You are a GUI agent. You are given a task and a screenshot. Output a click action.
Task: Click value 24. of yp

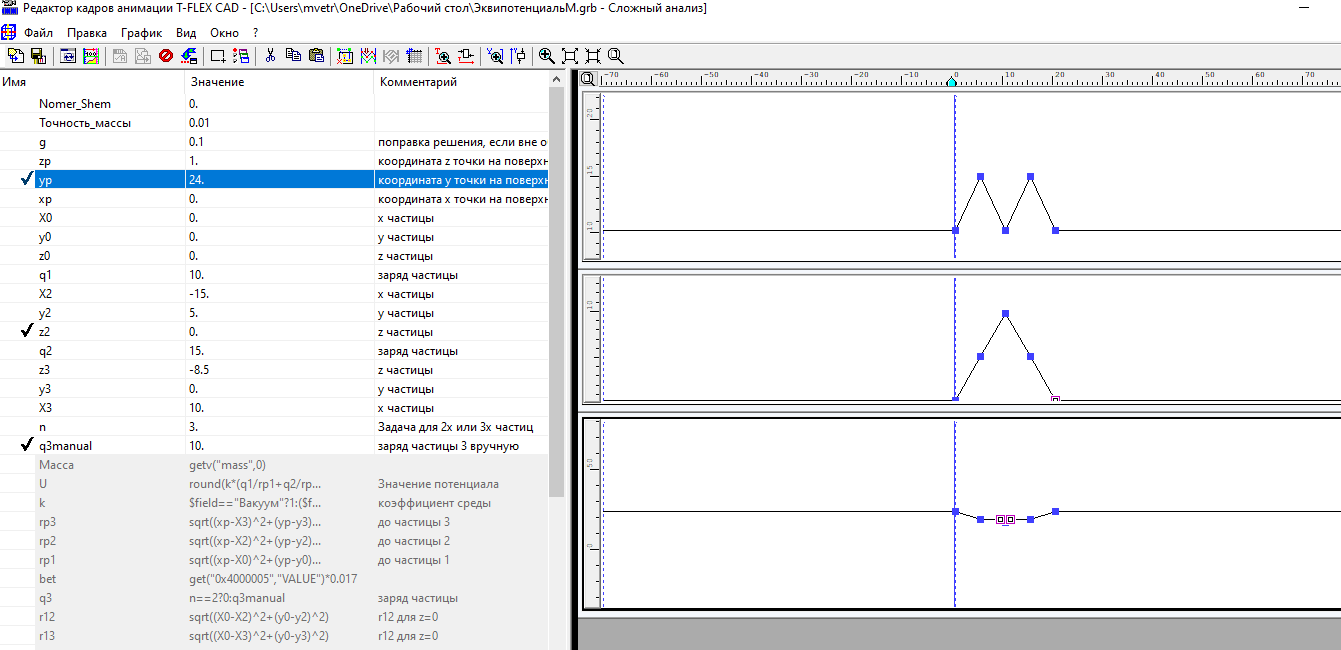tap(195, 180)
